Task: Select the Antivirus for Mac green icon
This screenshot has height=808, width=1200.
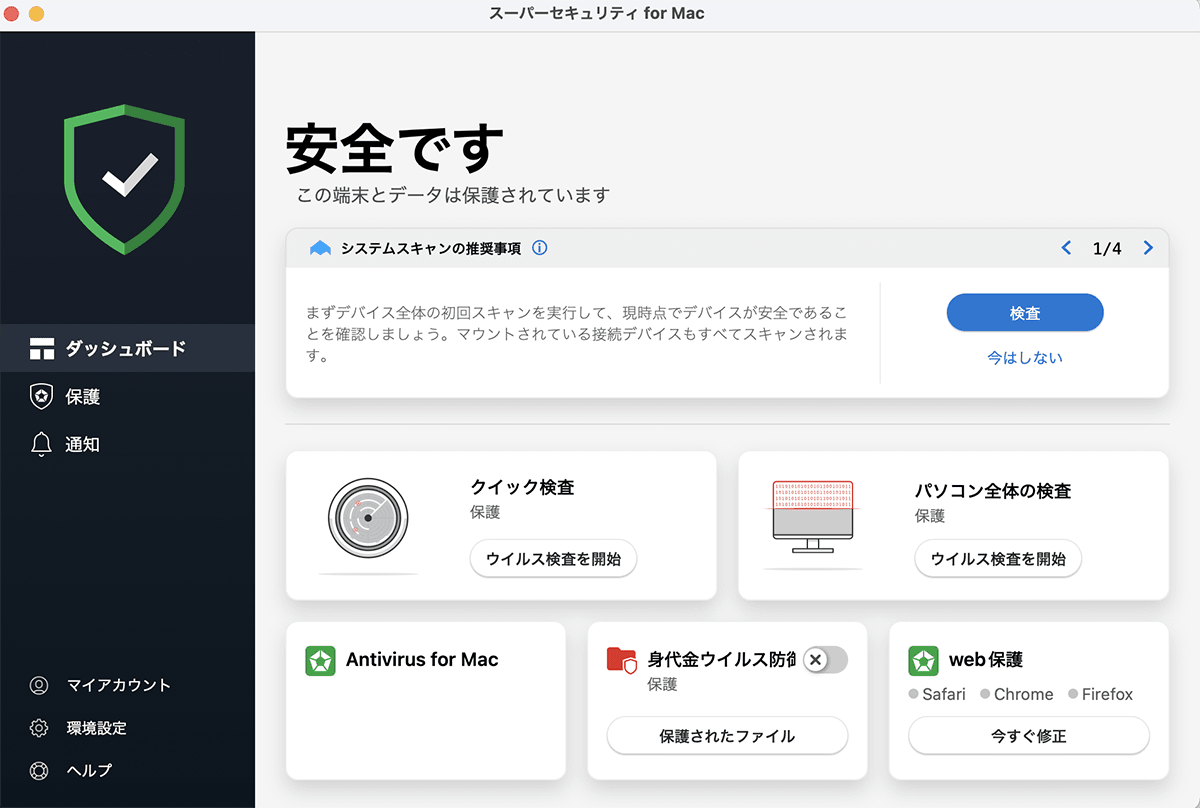Action: (x=318, y=660)
